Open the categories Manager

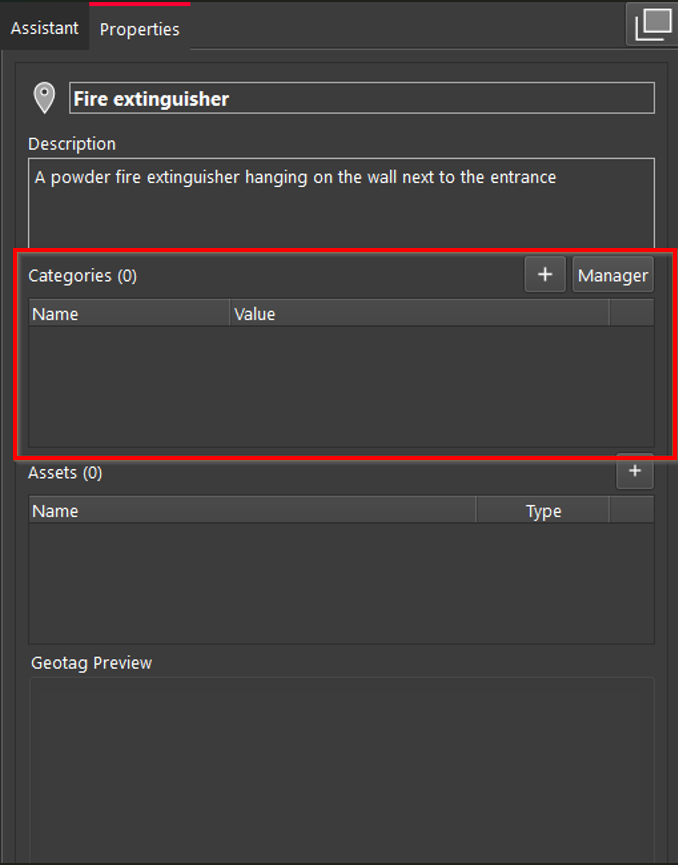612,275
